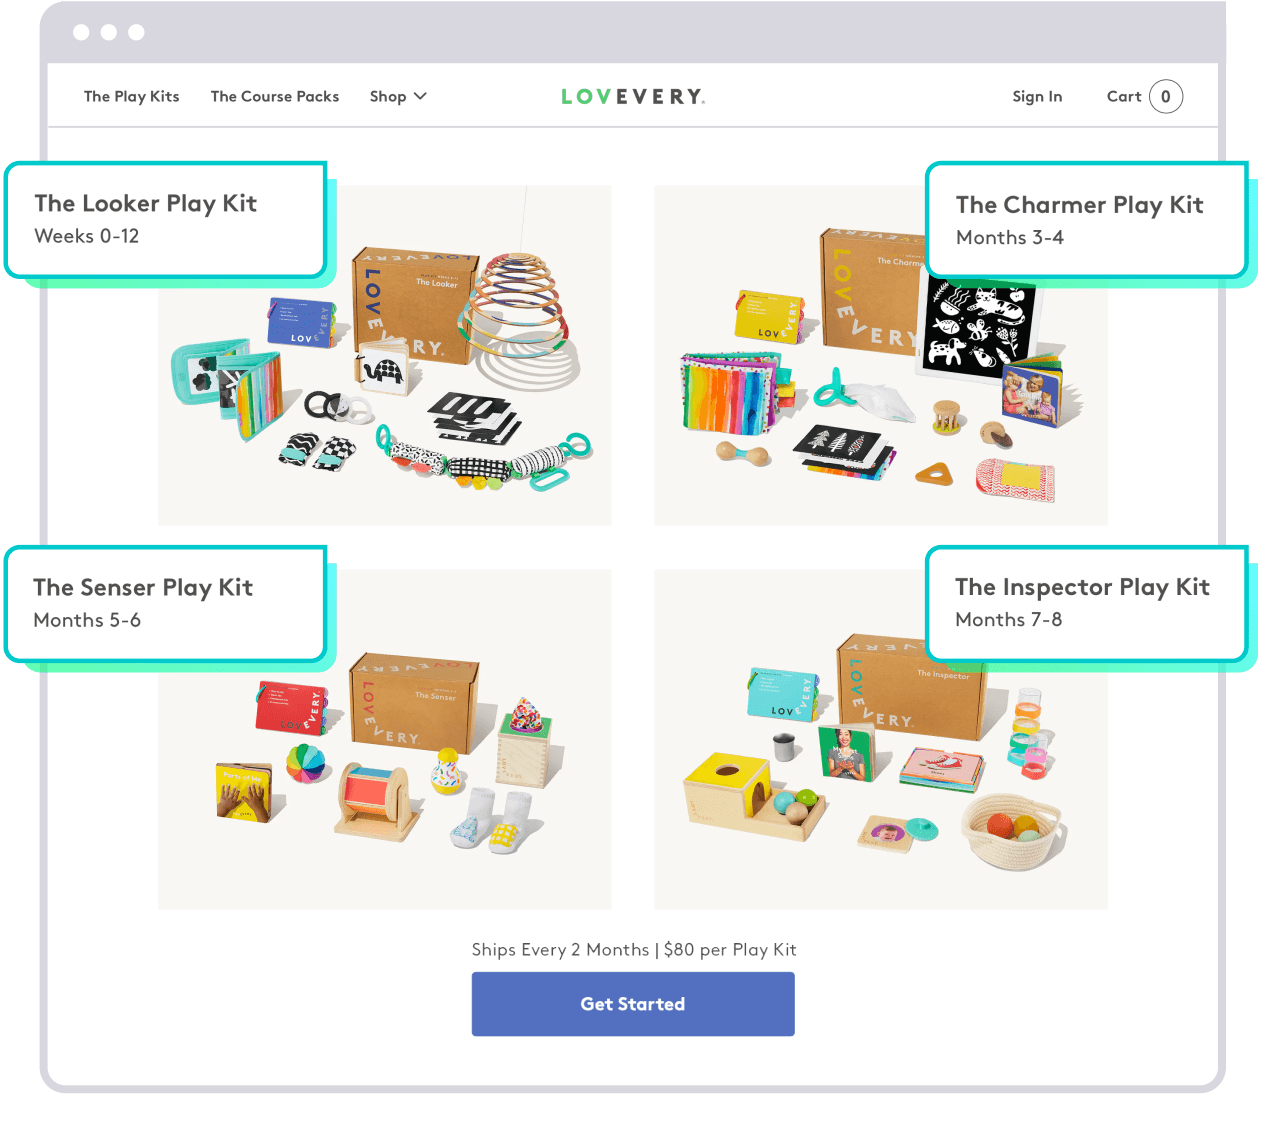Click the middle gray window dot

point(109,32)
